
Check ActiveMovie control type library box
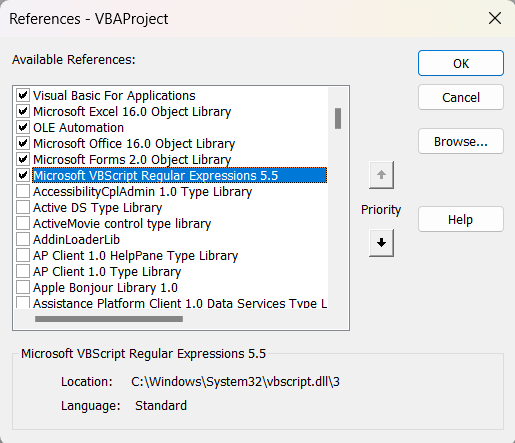(x=23, y=224)
